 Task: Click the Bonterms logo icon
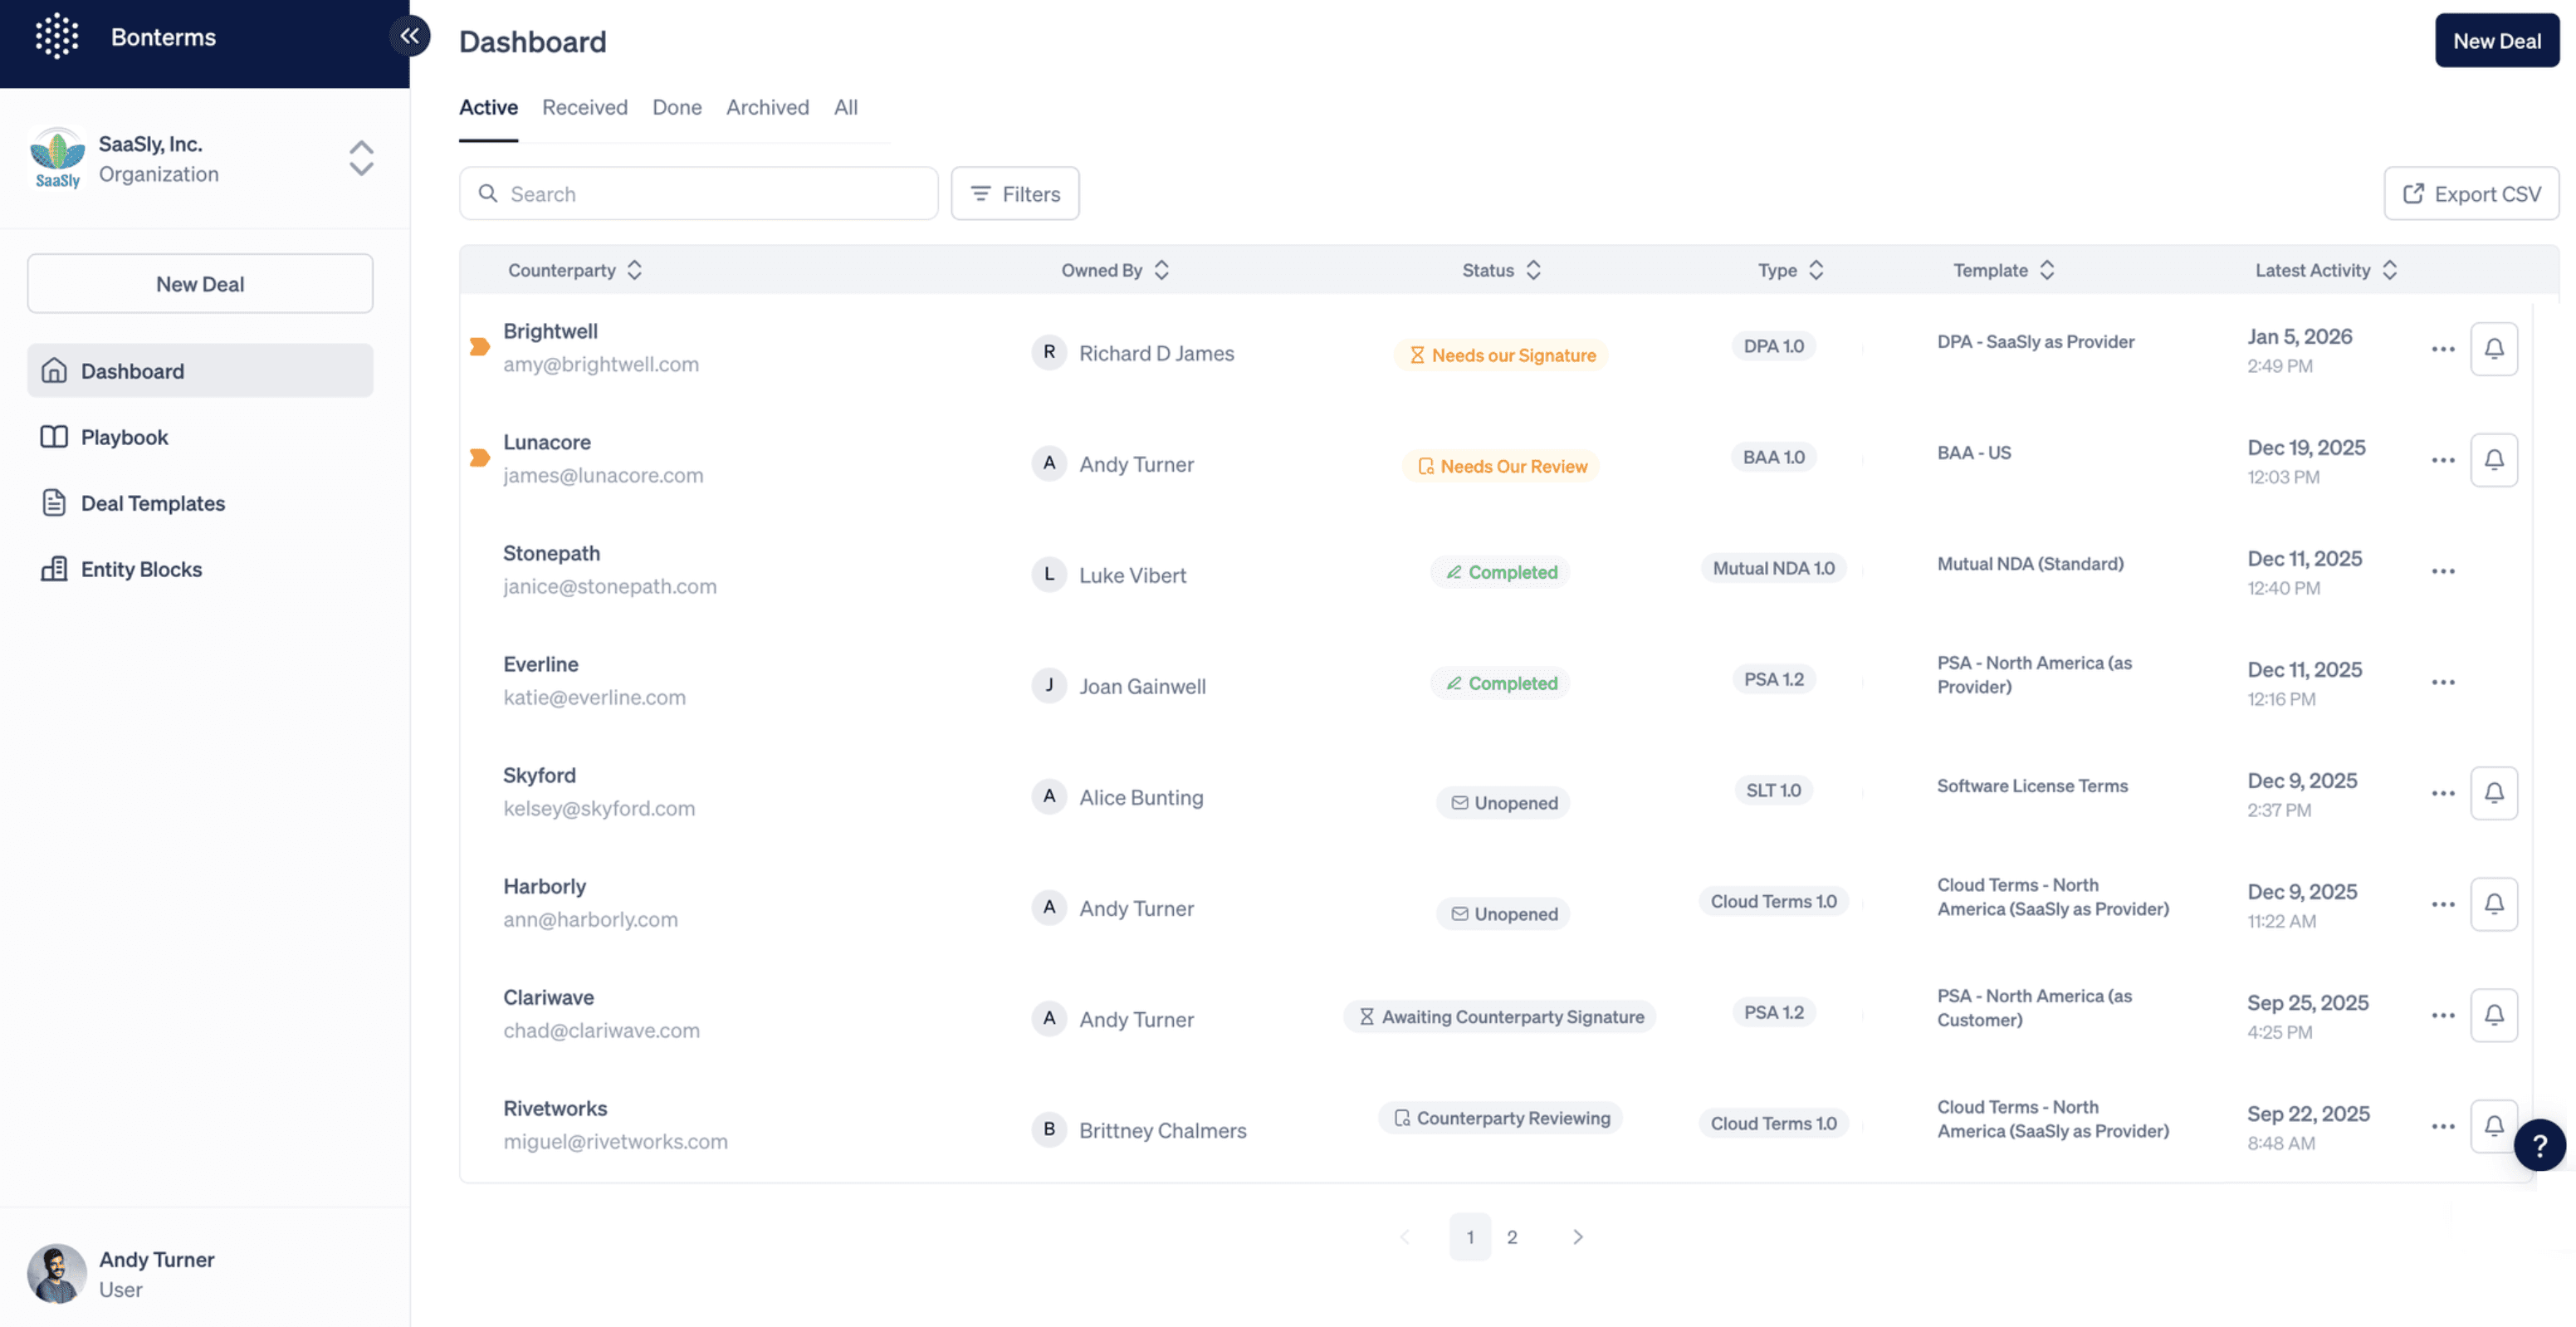tap(57, 37)
